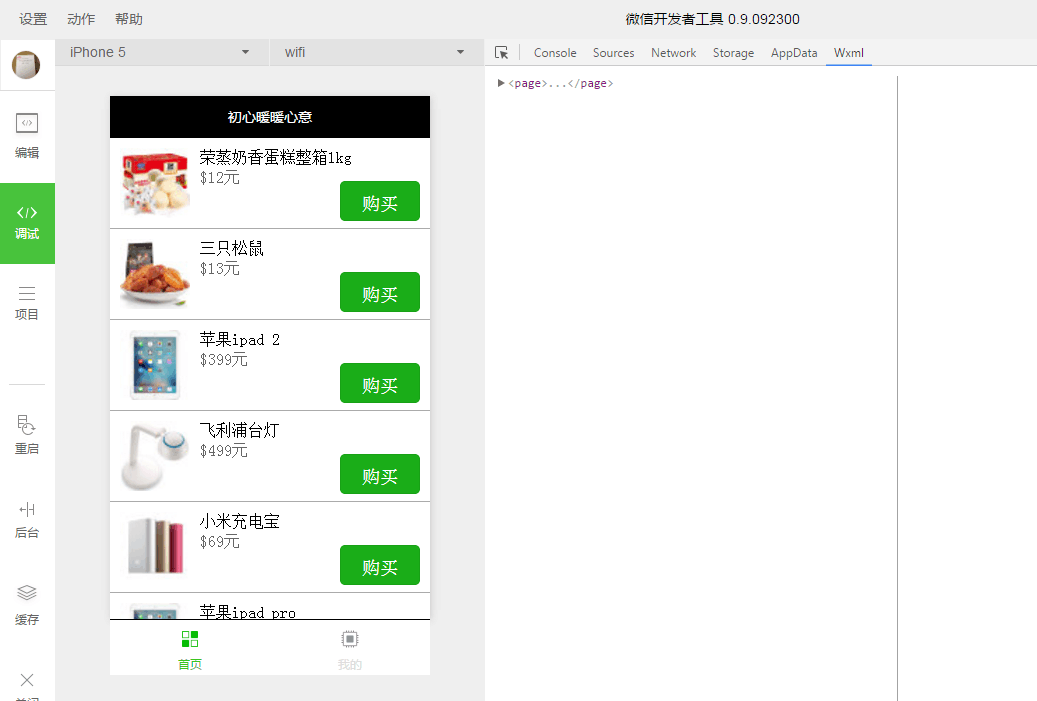Click the 荣蒸奶香蛋糕整箱1kg product title

coord(275,157)
